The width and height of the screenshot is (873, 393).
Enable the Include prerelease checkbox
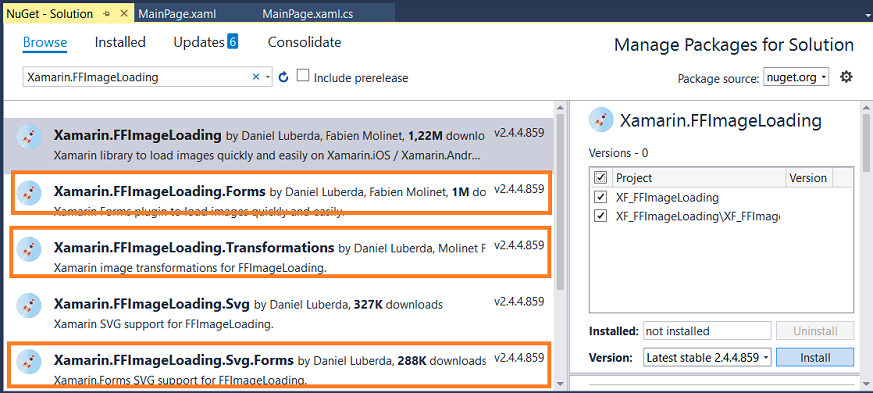[x=302, y=76]
